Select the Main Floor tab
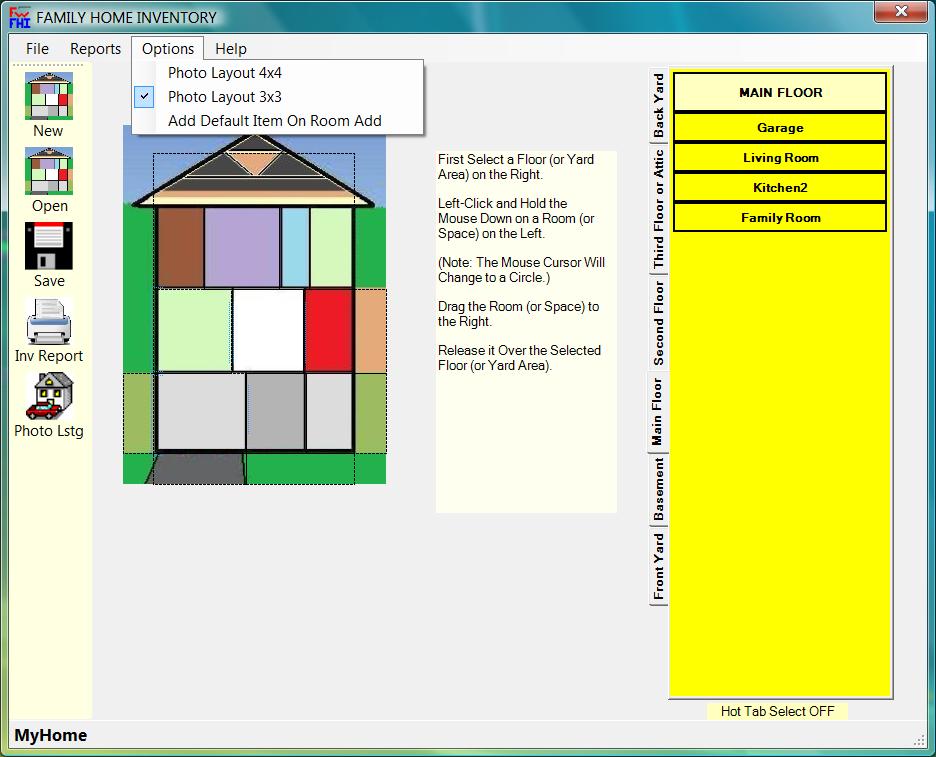The width and height of the screenshot is (936, 757). pos(657,411)
